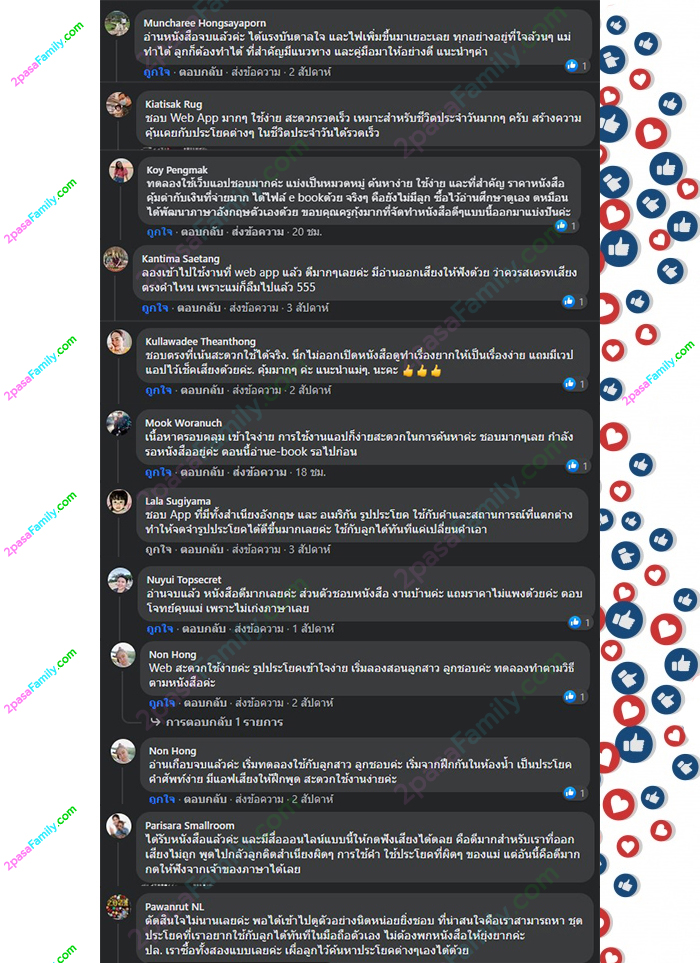Unlike Mook Woranuch's comment via ถูกใจ
Image resolution: width=700 pixels, height=963 pixels.
[158, 472]
